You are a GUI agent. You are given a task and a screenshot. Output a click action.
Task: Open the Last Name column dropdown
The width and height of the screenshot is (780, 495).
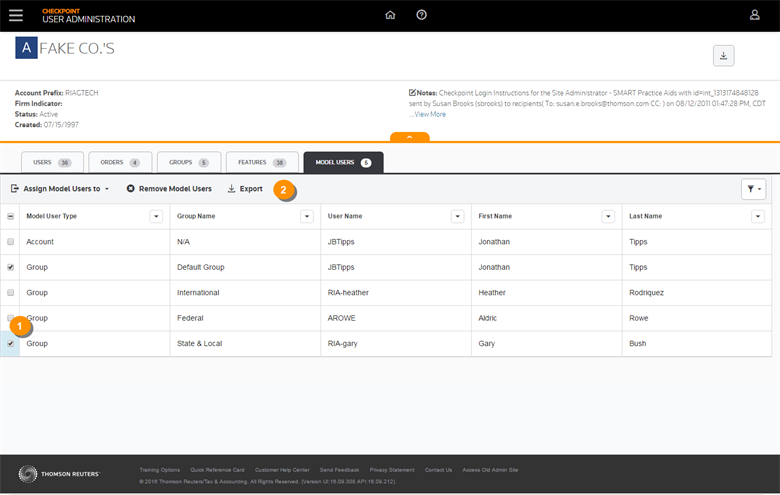pos(757,216)
